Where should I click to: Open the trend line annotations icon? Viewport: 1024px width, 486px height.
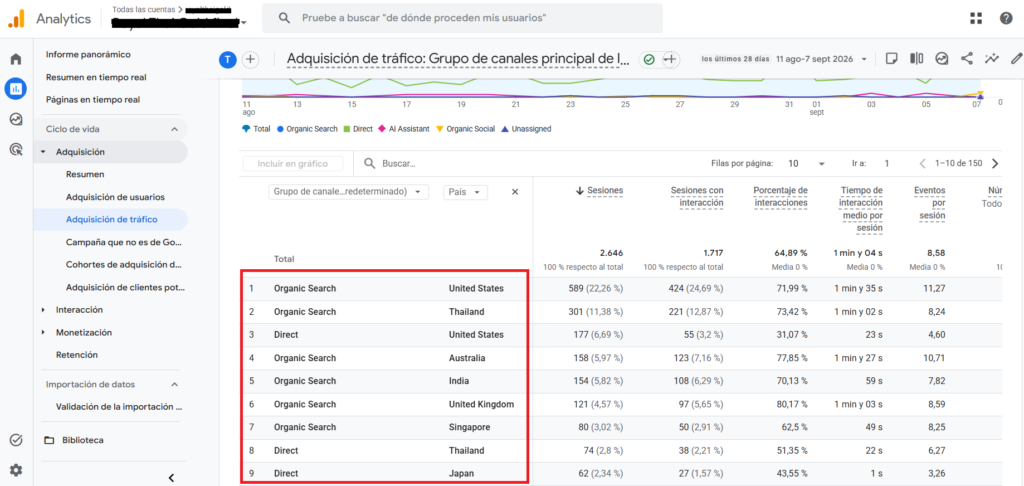click(992, 59)
